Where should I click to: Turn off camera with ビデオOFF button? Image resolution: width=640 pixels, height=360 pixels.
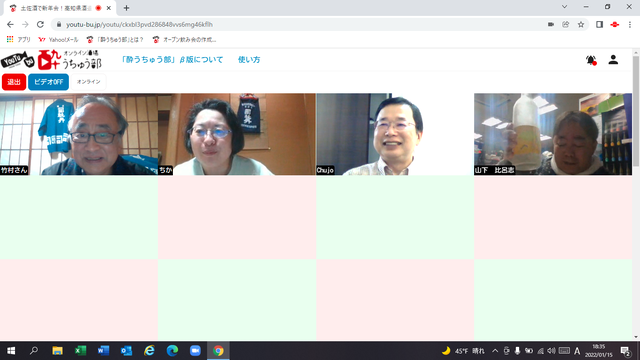pyautogui.click(x=48, y=82)
